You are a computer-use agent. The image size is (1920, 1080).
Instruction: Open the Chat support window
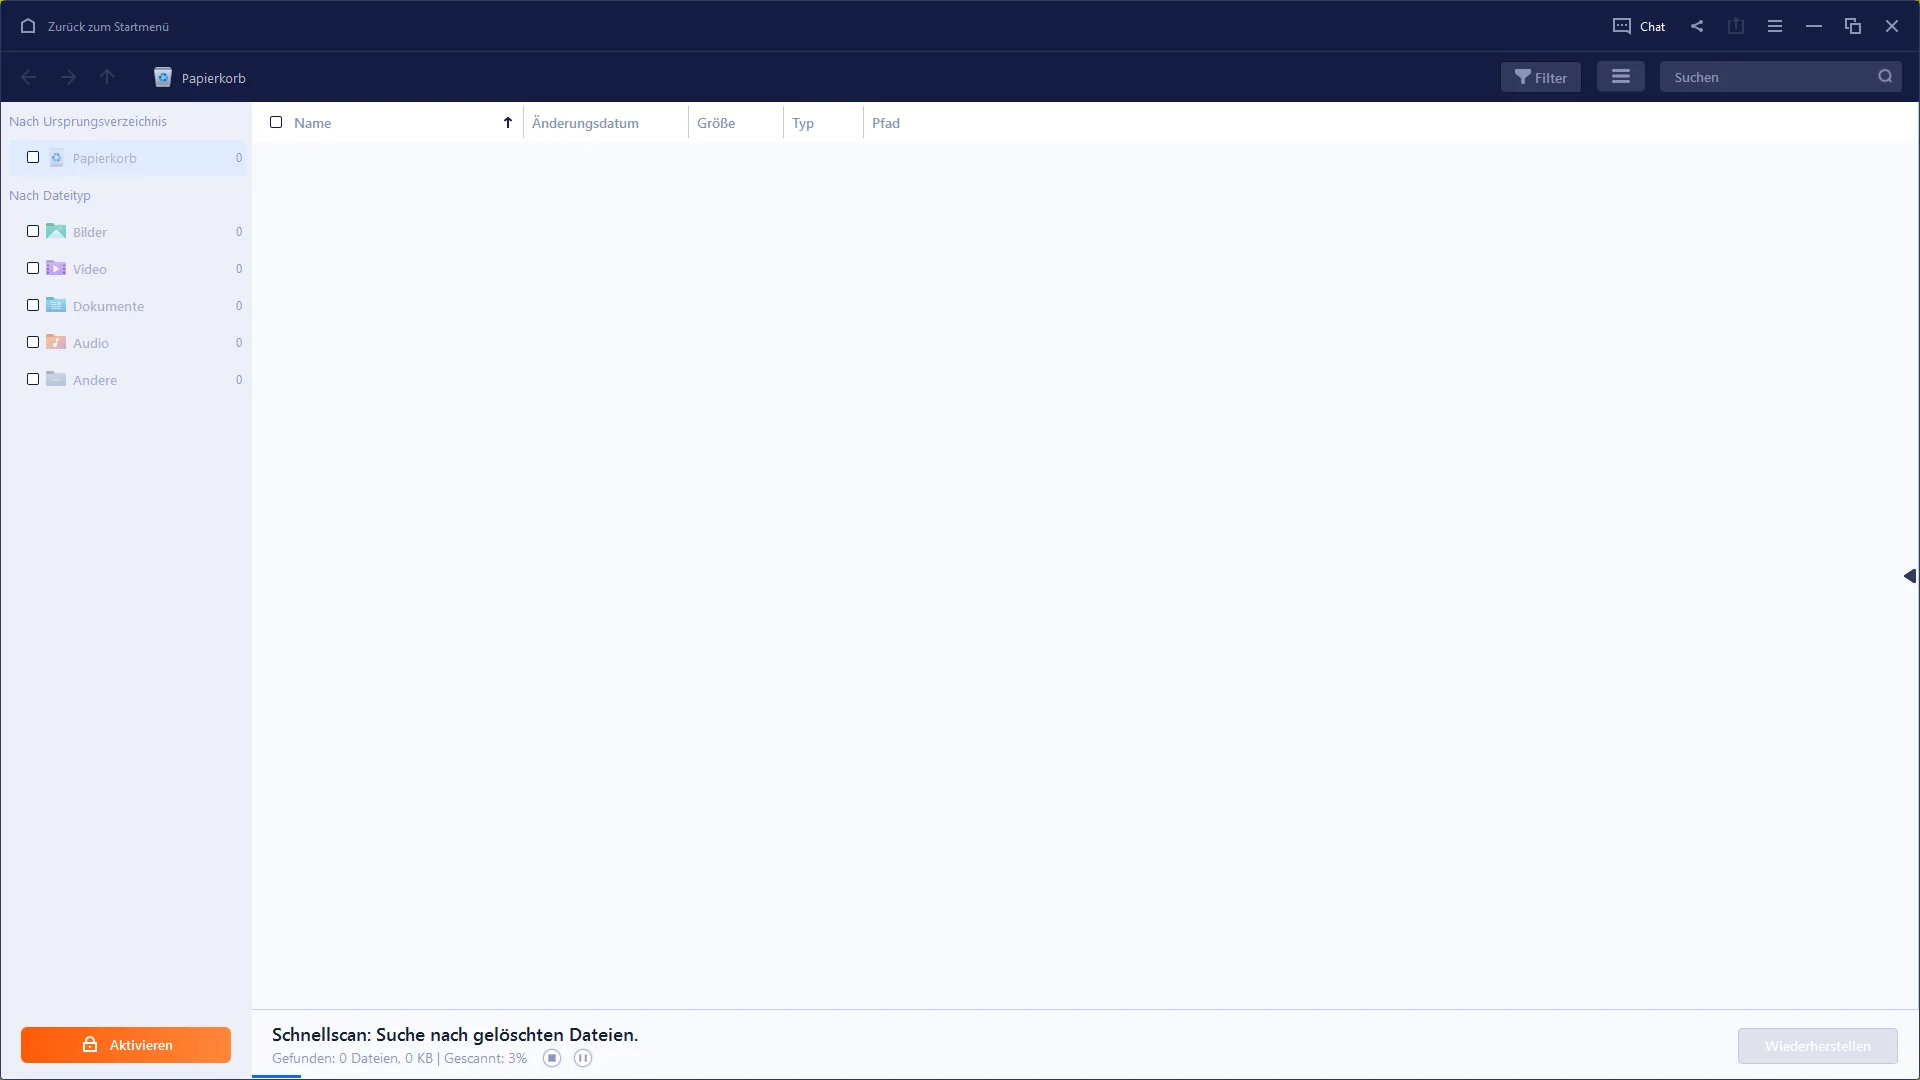point(1639,26)
